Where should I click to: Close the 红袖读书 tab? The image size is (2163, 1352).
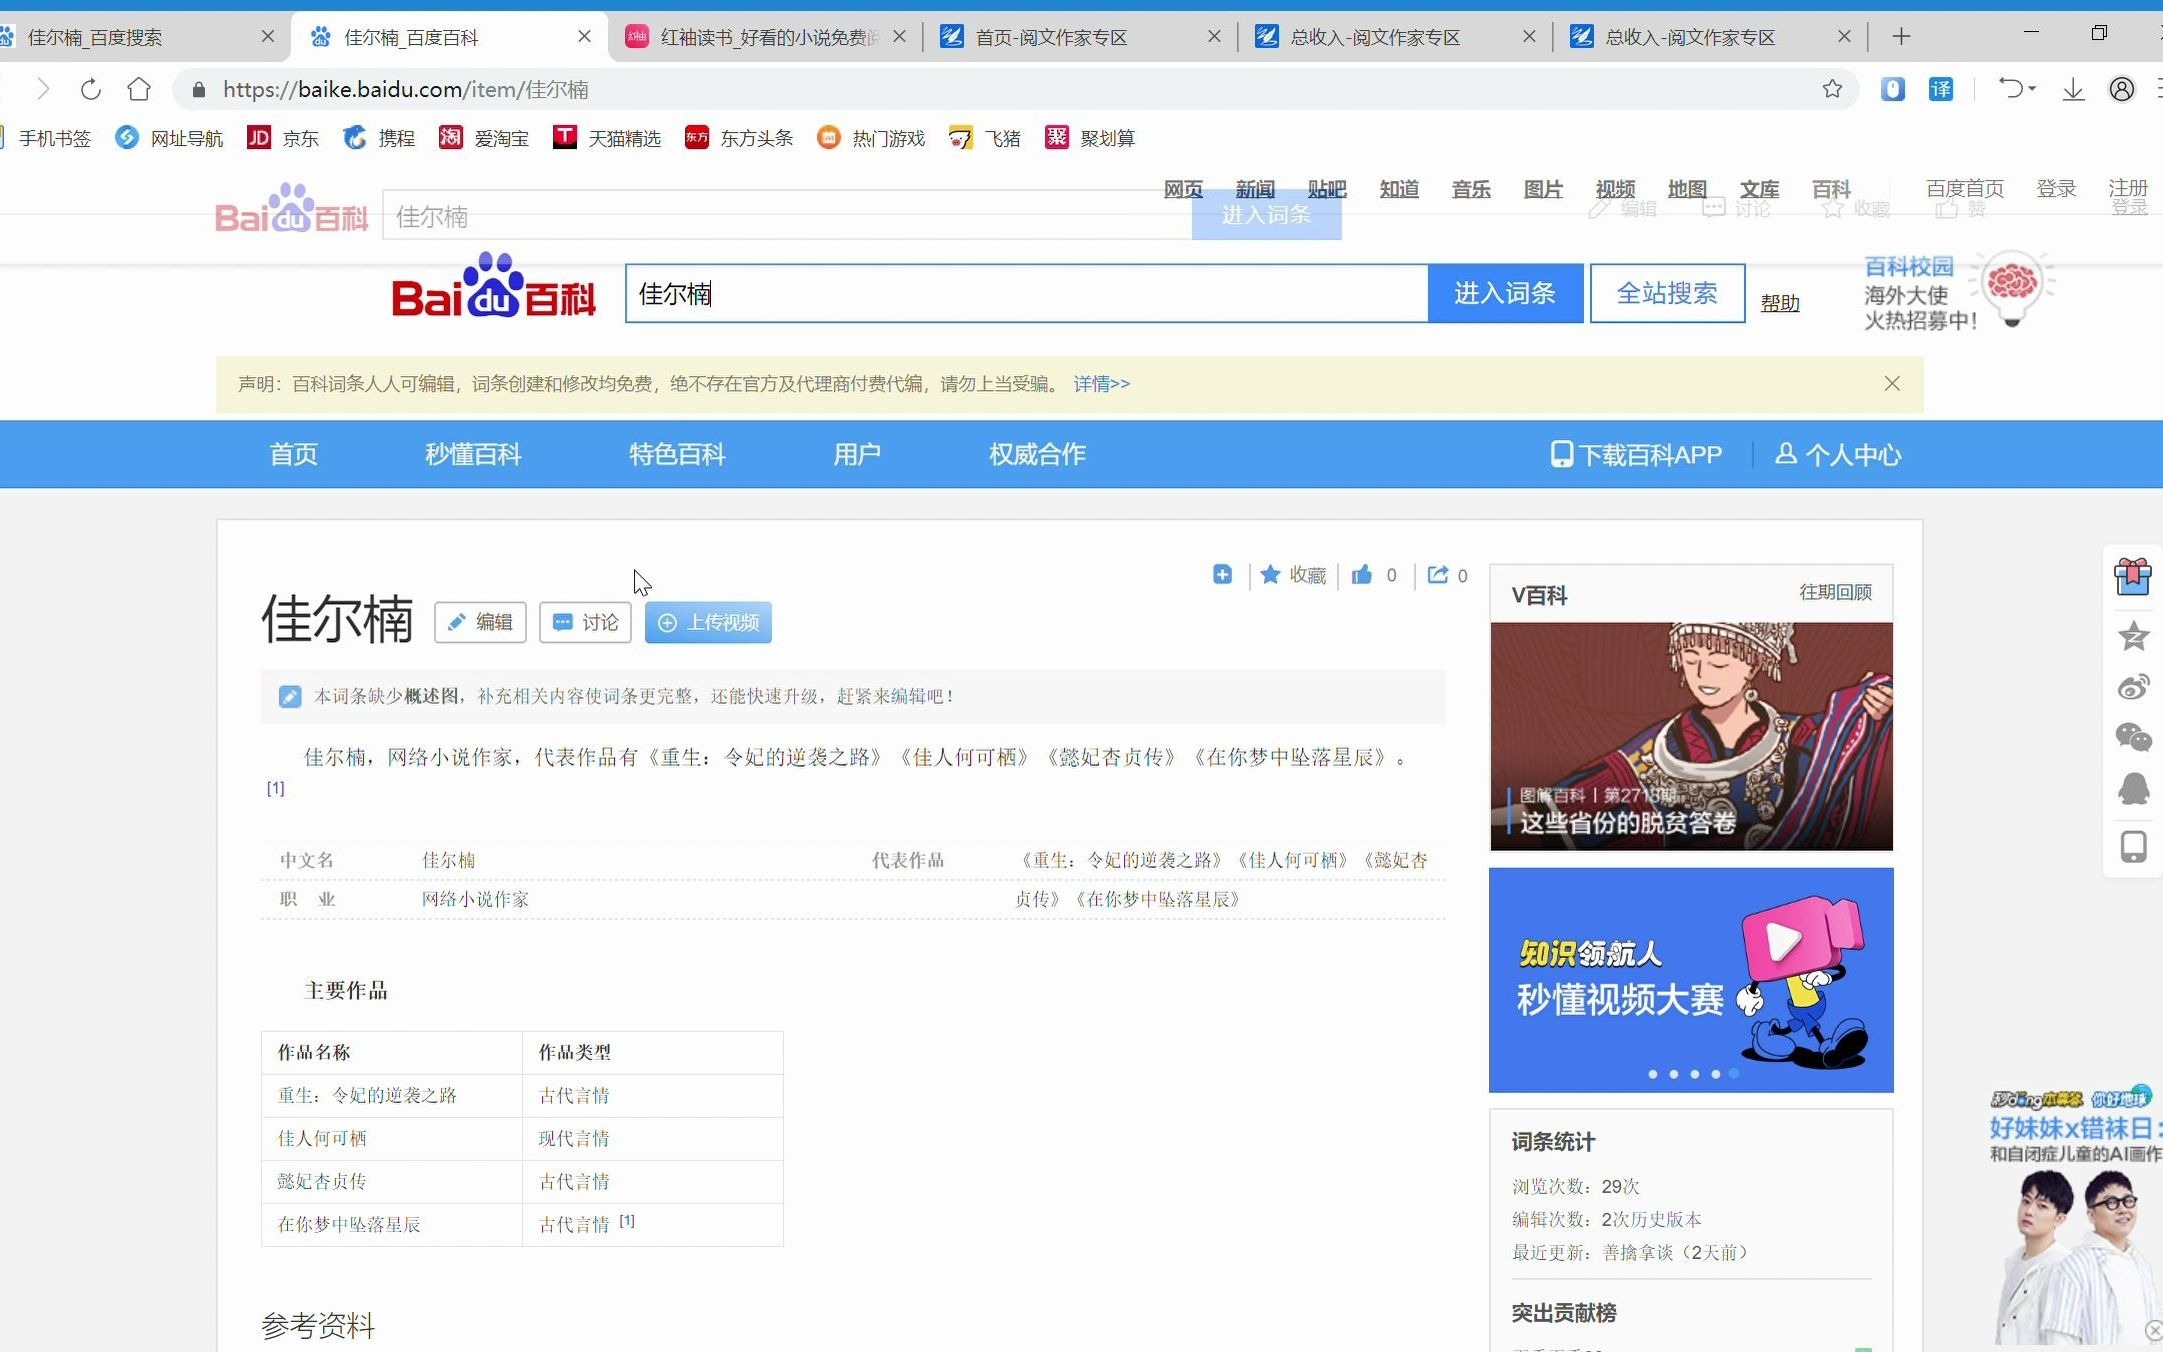(899, 37)
